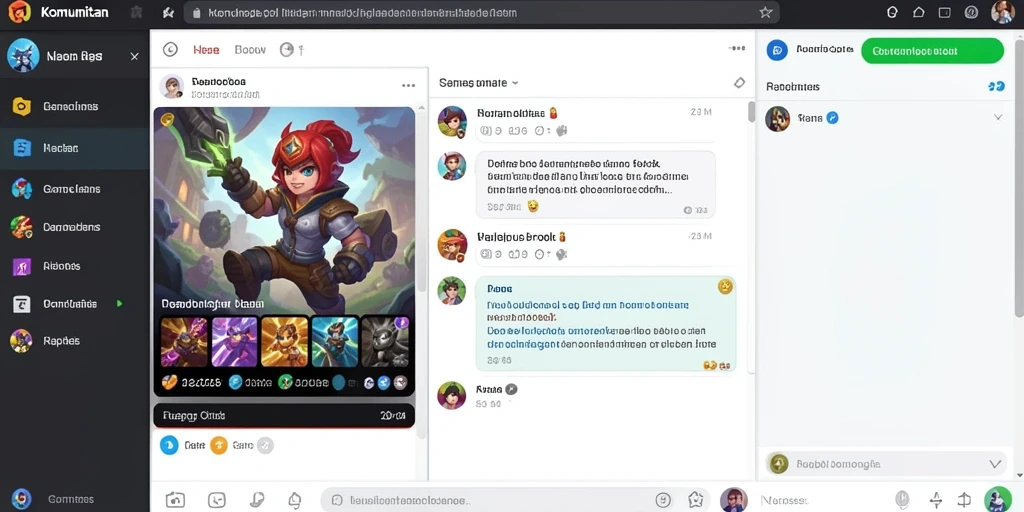Switch to the red Hese tab
The height and width of the screenshot is (512, 1024).
[x=206, y=50]
